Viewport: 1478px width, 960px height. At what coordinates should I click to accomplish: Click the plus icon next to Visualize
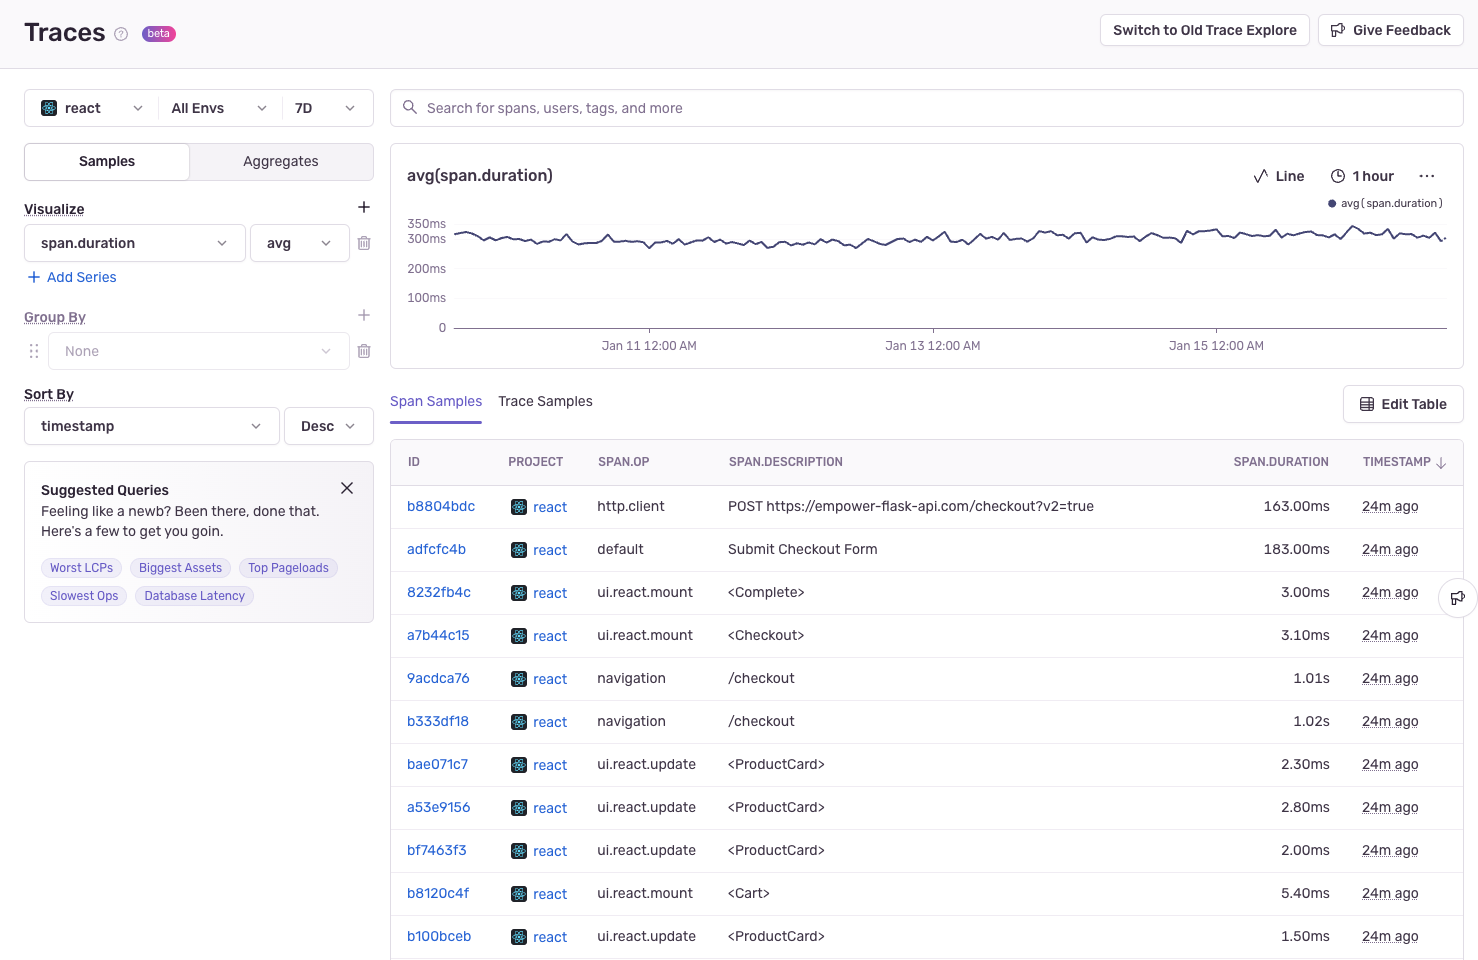tap(364, 207)
